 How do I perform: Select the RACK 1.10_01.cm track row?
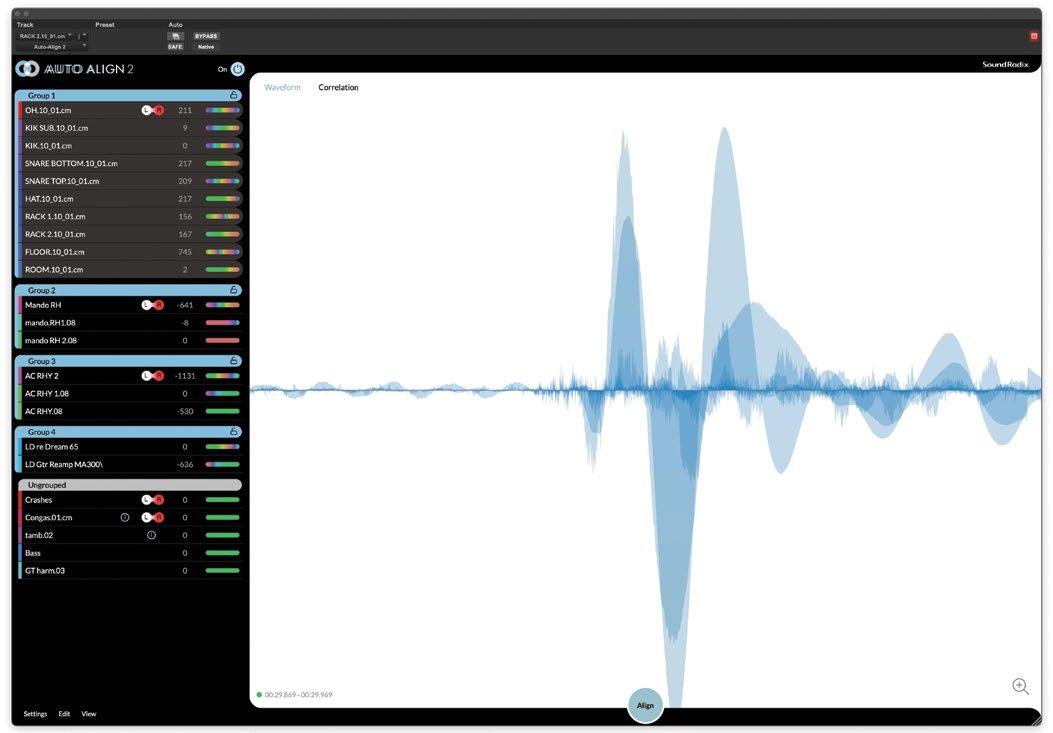(129, 216)
